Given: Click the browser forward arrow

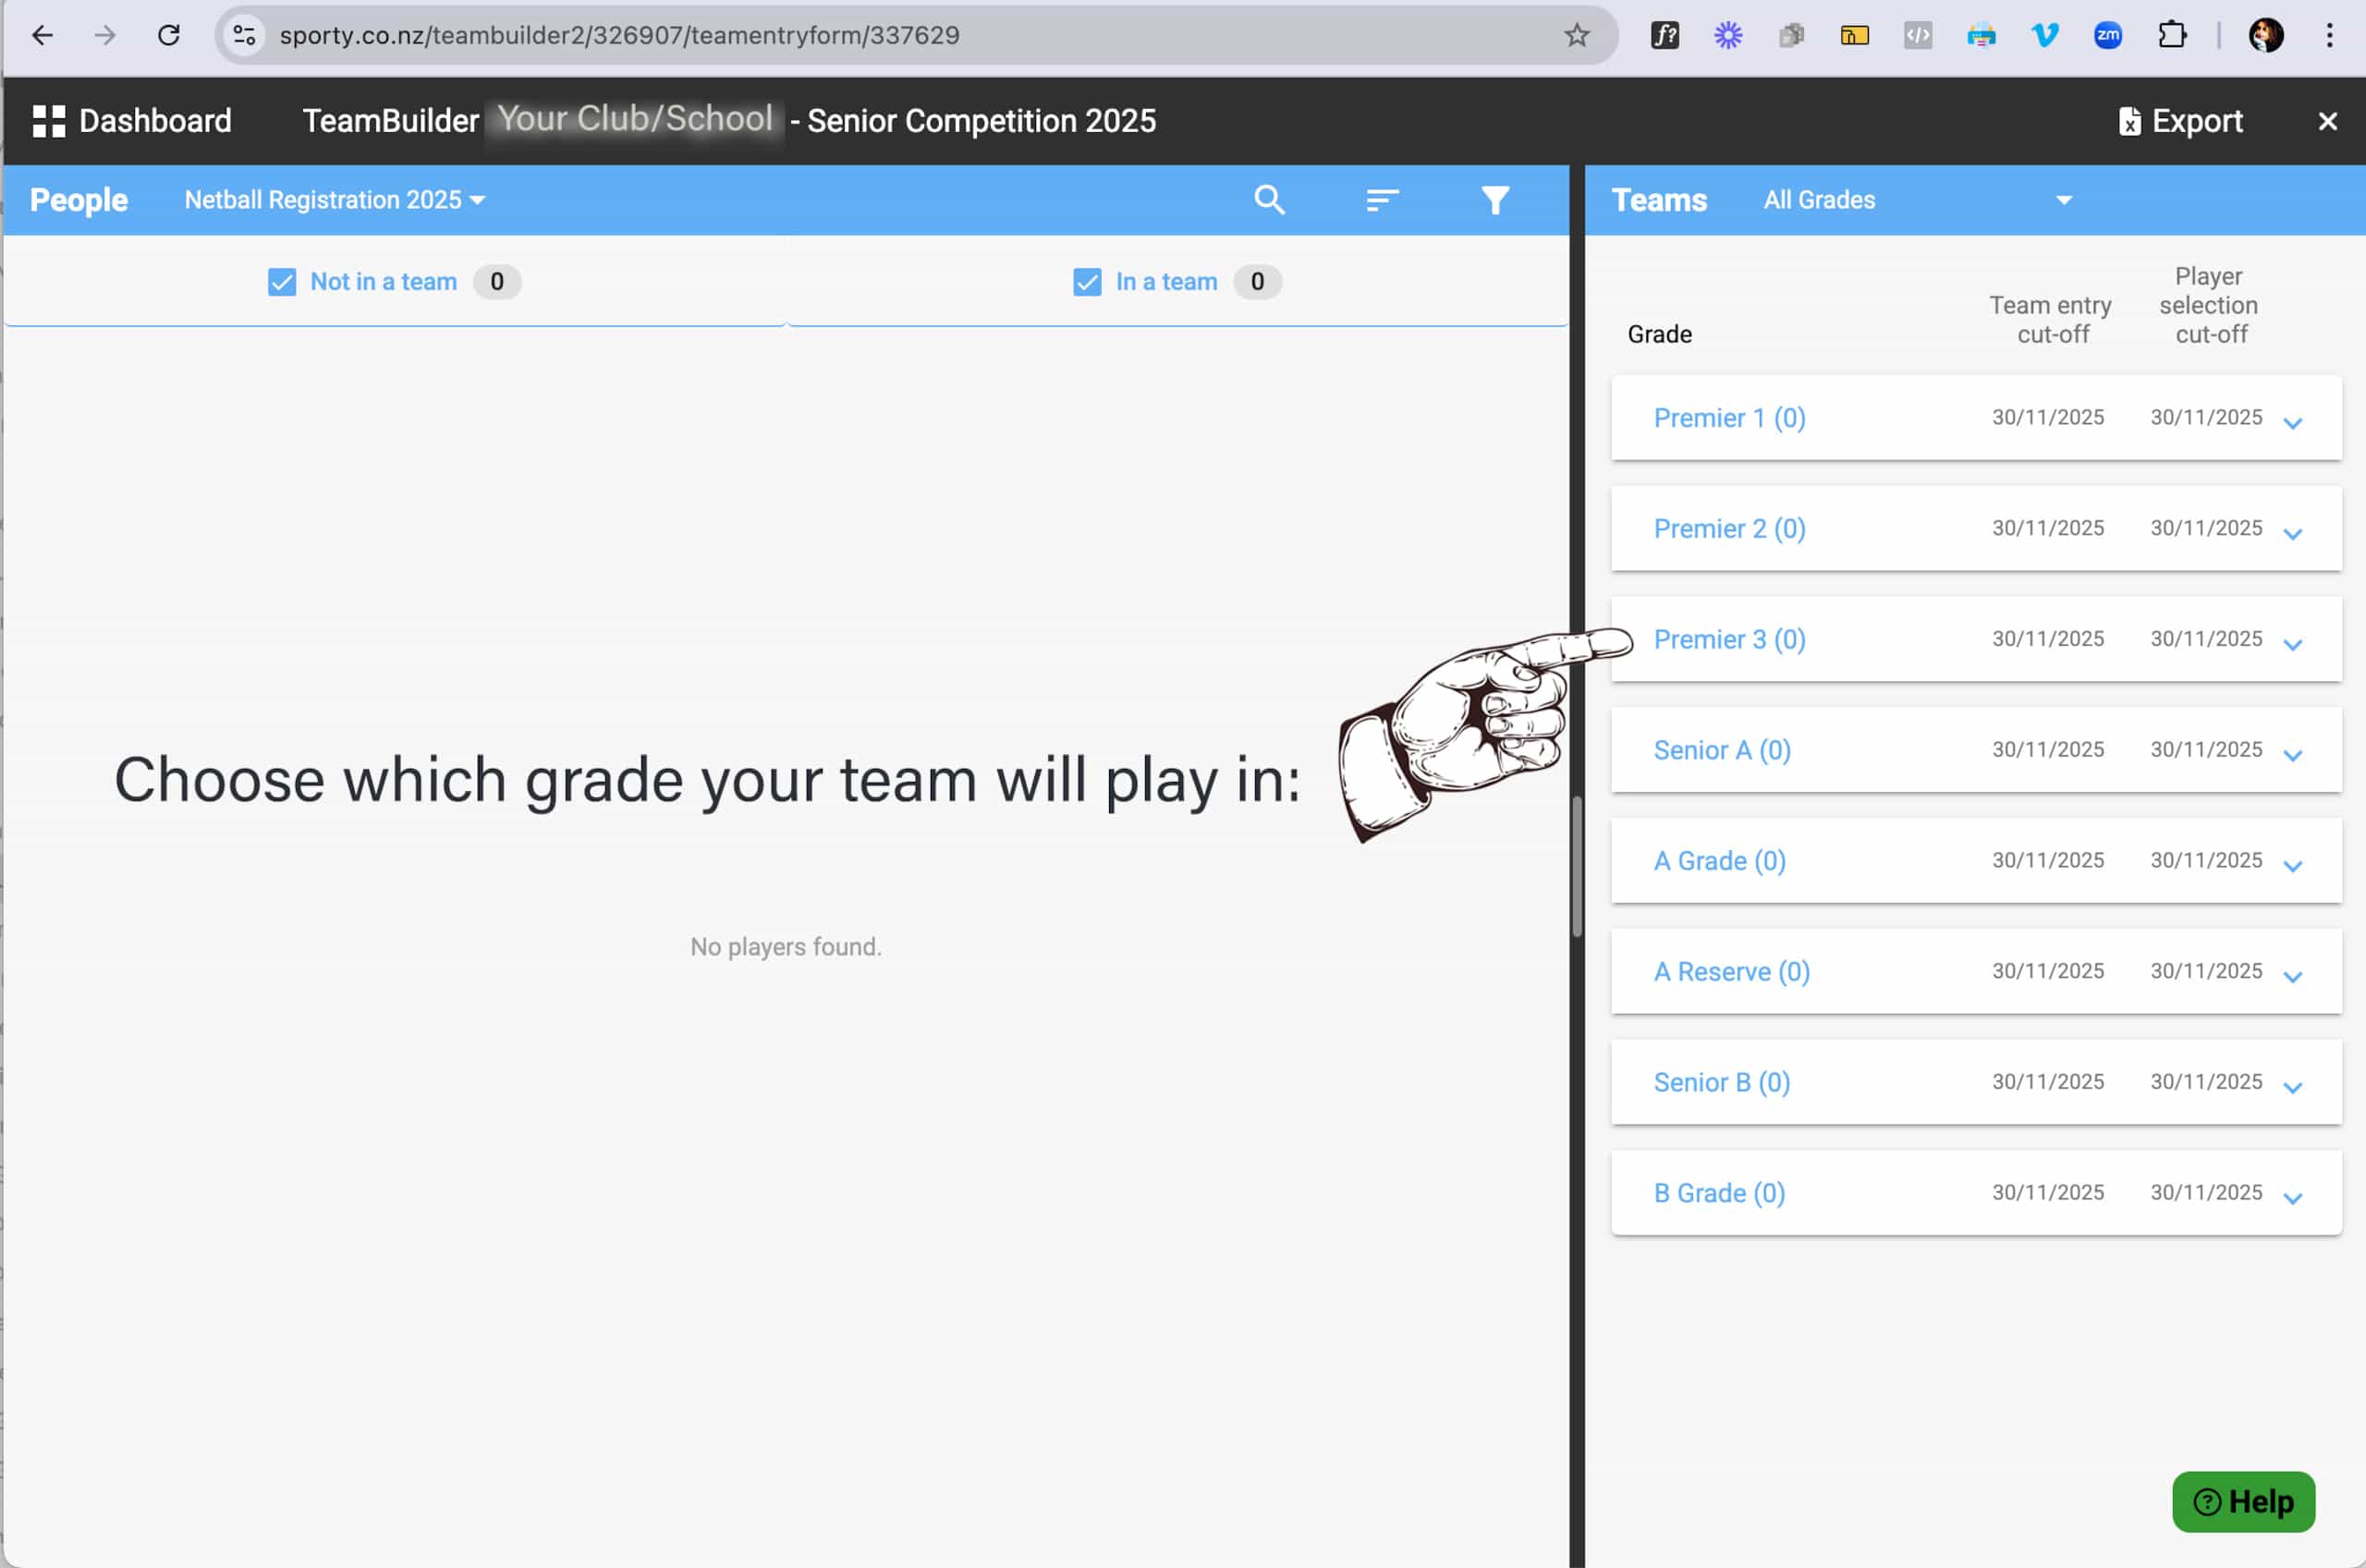Looking at the screenshot, I should point(105,36).
